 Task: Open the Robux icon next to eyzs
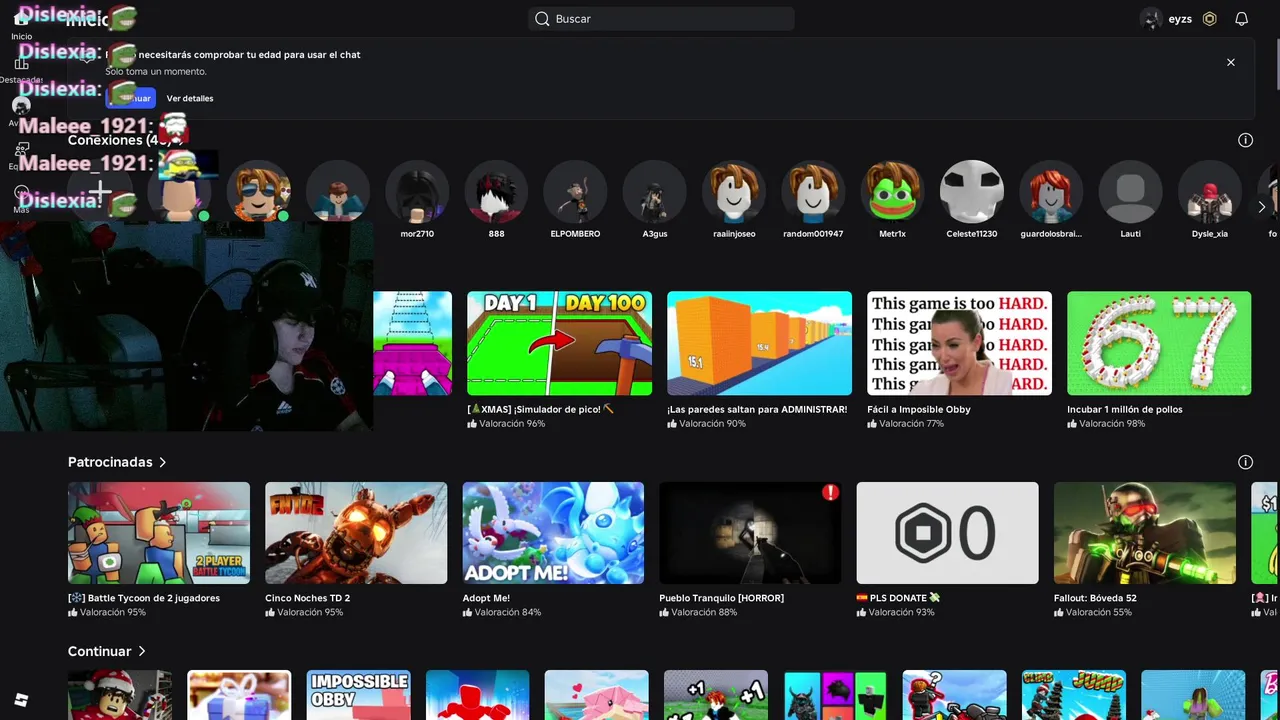tap(1209, 19)
